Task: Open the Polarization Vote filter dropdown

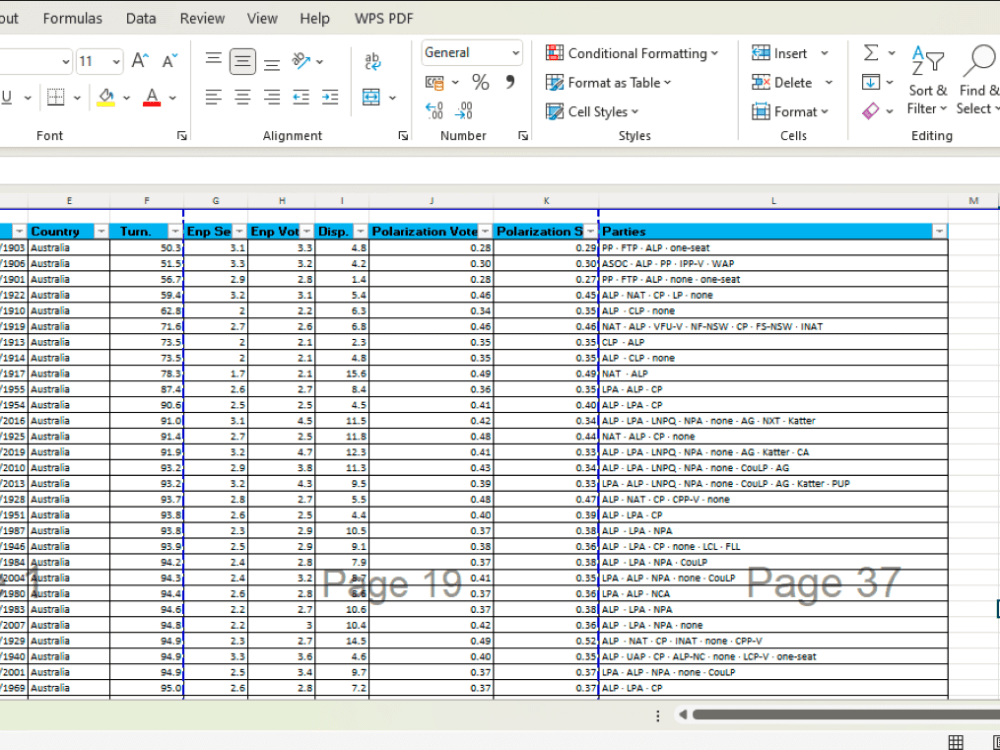Action: tap(485, 232)
